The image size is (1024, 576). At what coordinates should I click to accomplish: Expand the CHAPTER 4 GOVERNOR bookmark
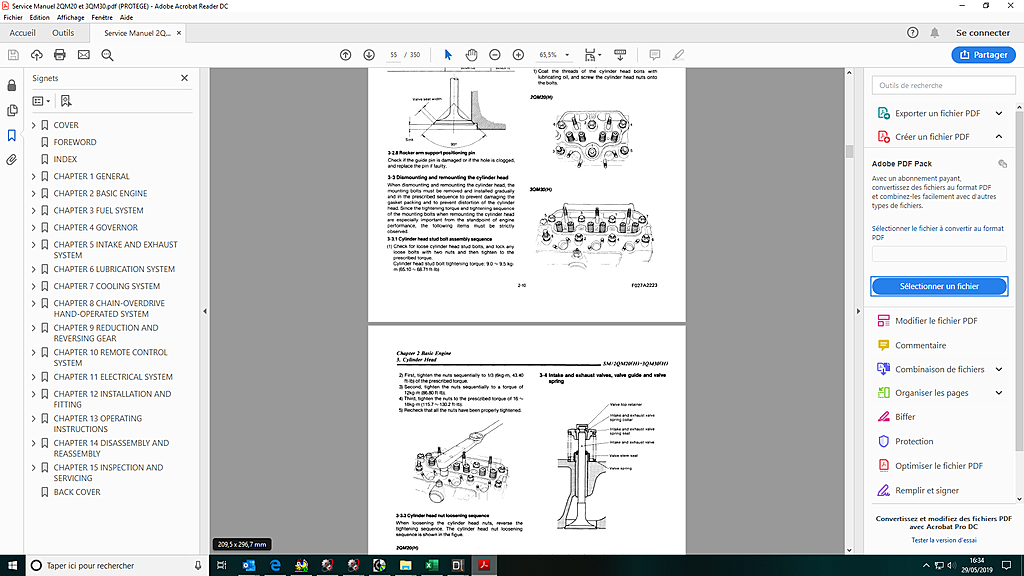[x=34, y=227]
